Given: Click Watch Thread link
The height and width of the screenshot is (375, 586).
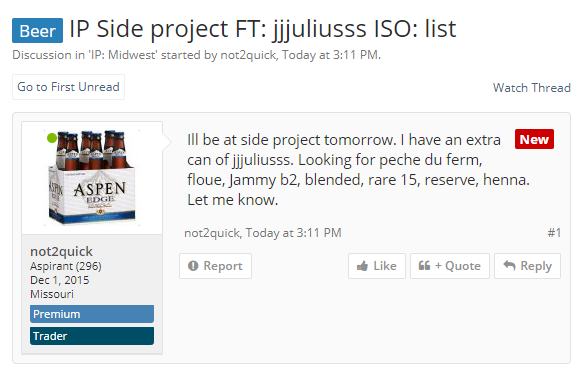Looking at the screenshot, I should [x=531, y=87].
